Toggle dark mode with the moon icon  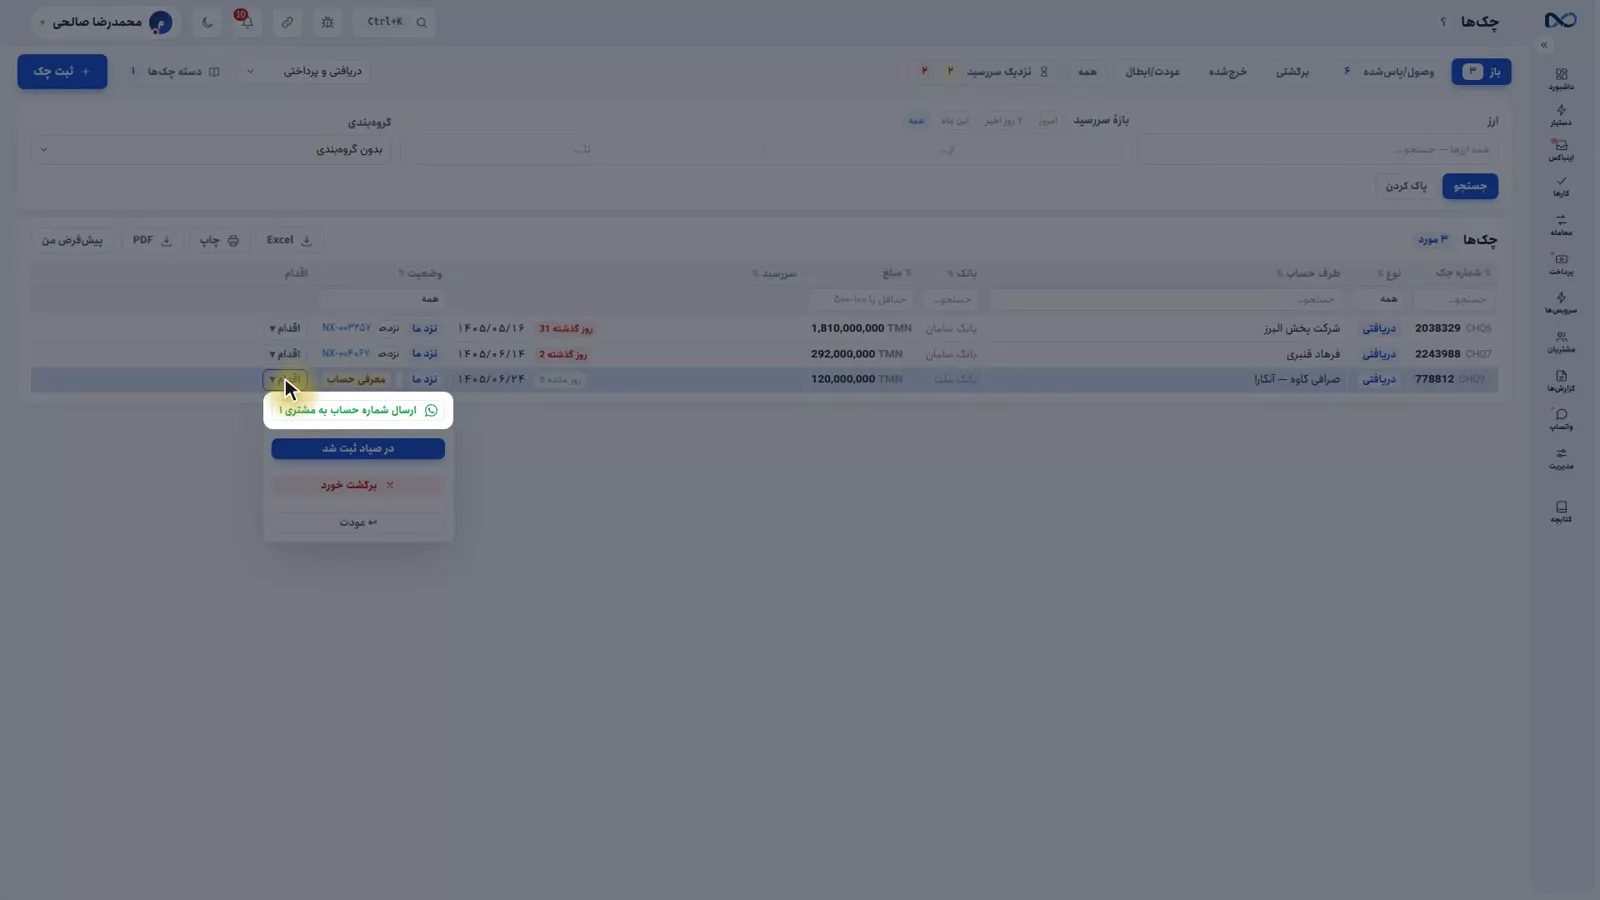pyautogui.click(x=207, y=22)
